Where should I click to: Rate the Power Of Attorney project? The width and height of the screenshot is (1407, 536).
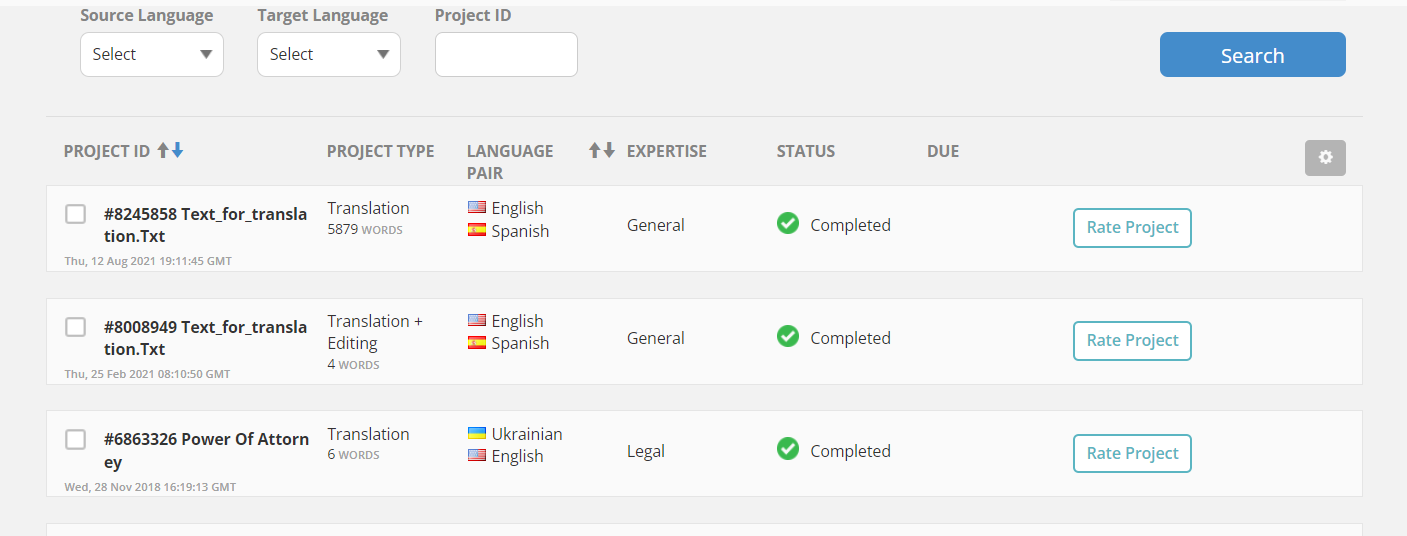1132,453
